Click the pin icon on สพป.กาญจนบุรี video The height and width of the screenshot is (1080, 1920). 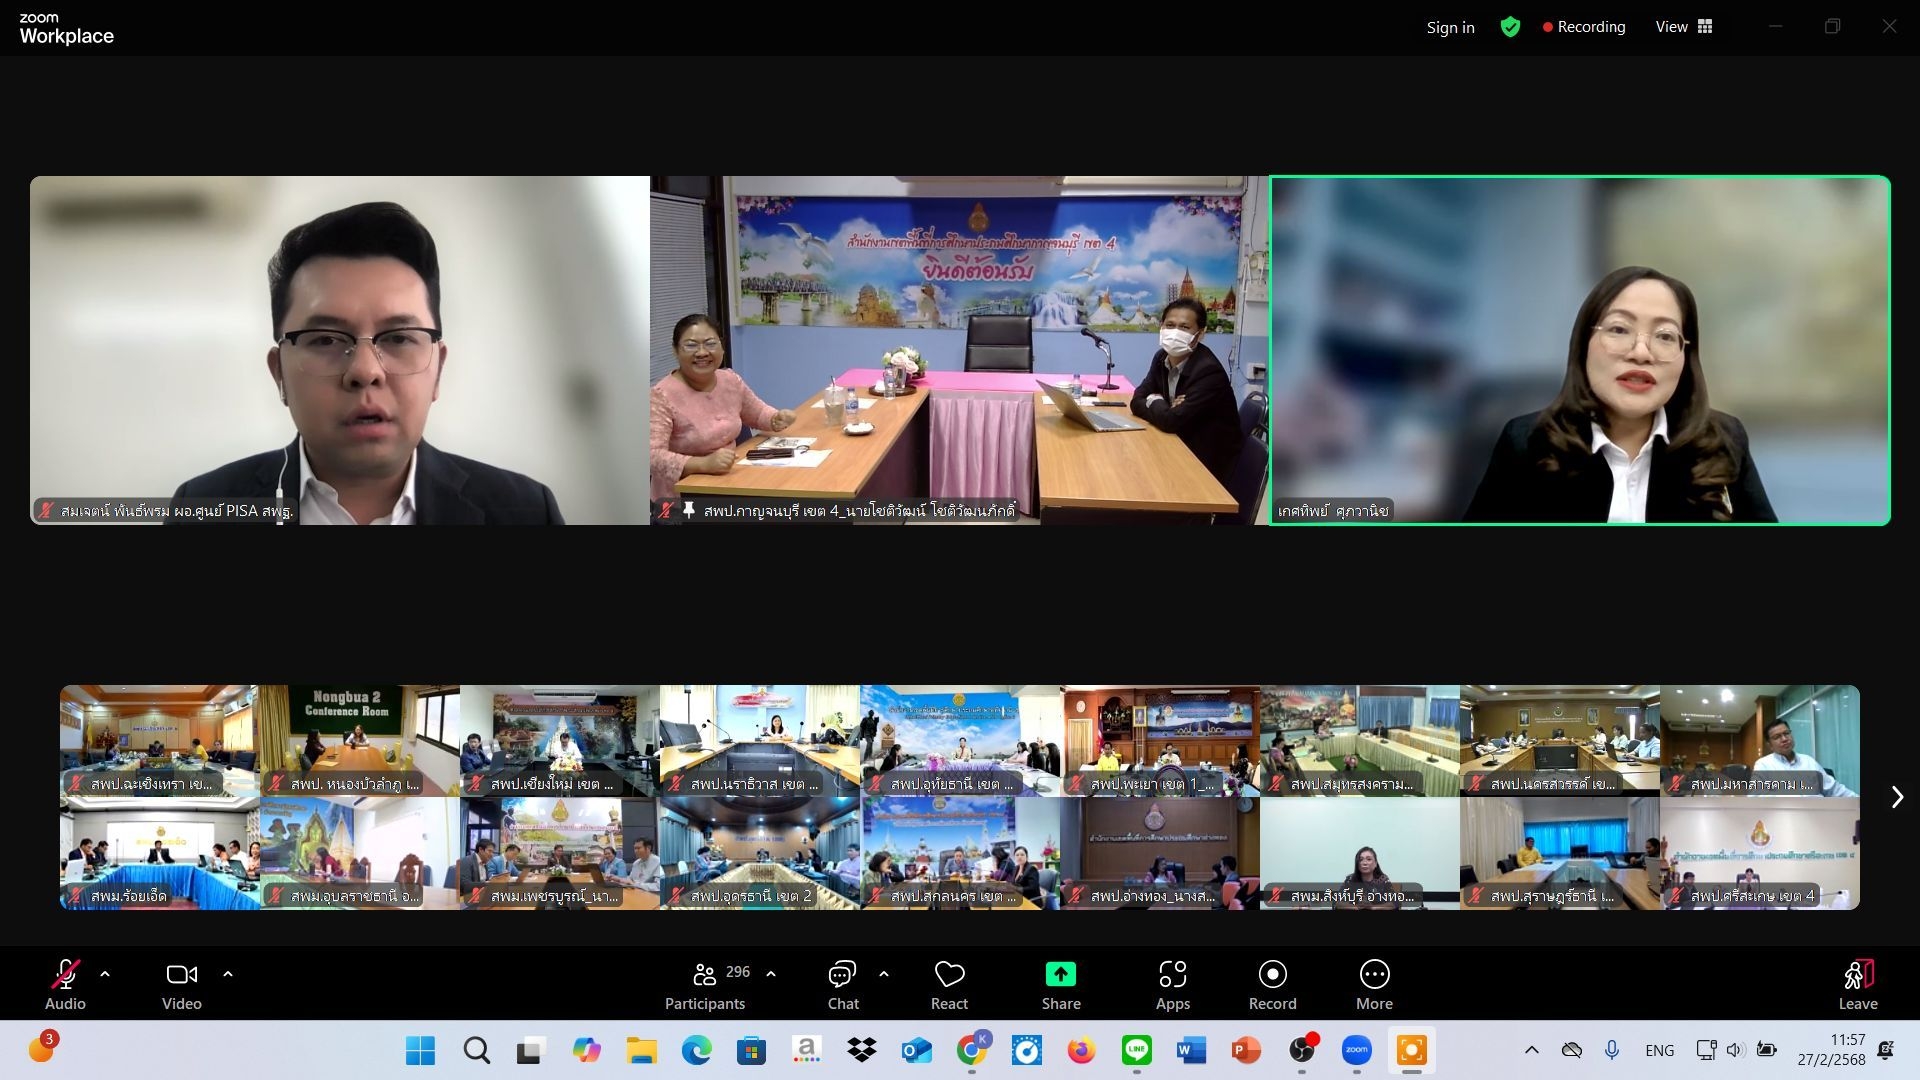689,510
